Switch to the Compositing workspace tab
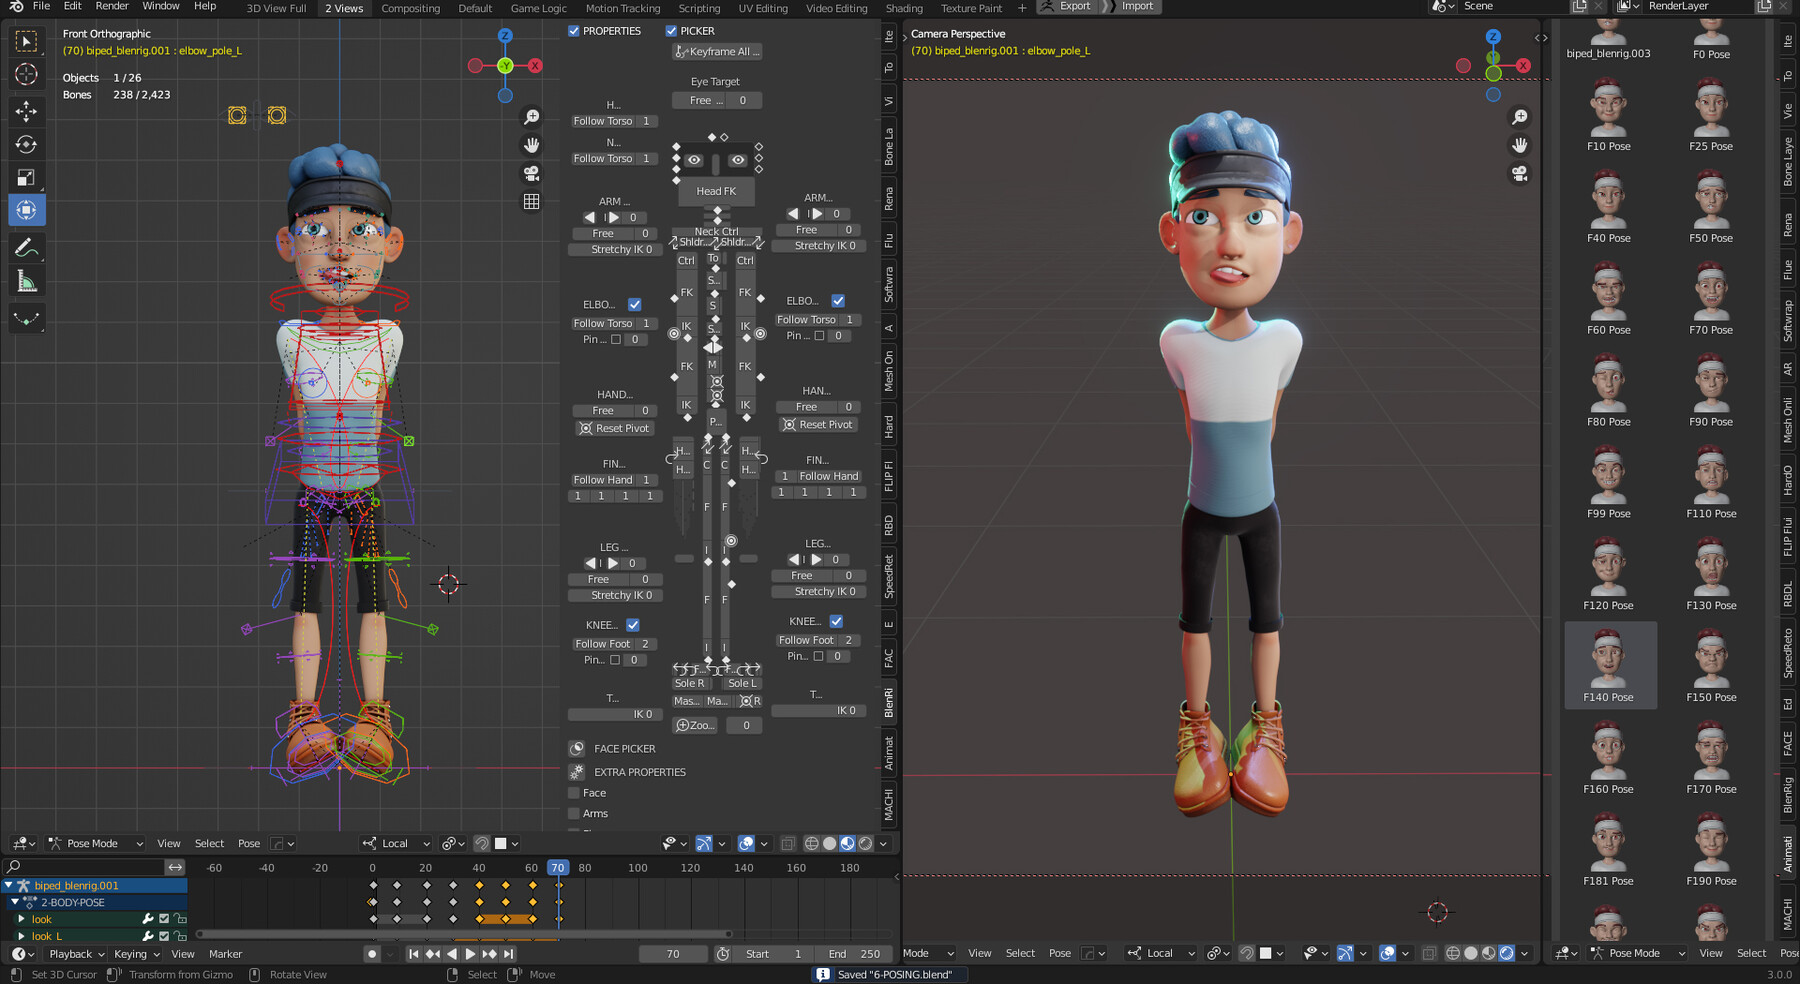Screen dimensions: 1800x984 410,8
